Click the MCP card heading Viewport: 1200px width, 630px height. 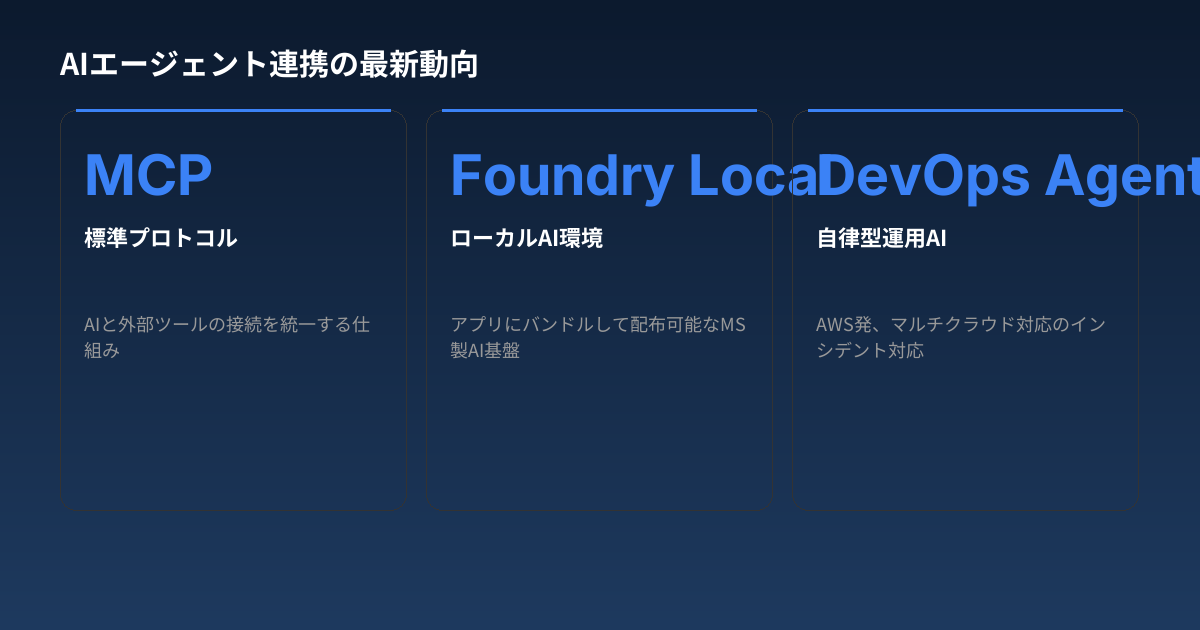(x=148, y=174)
